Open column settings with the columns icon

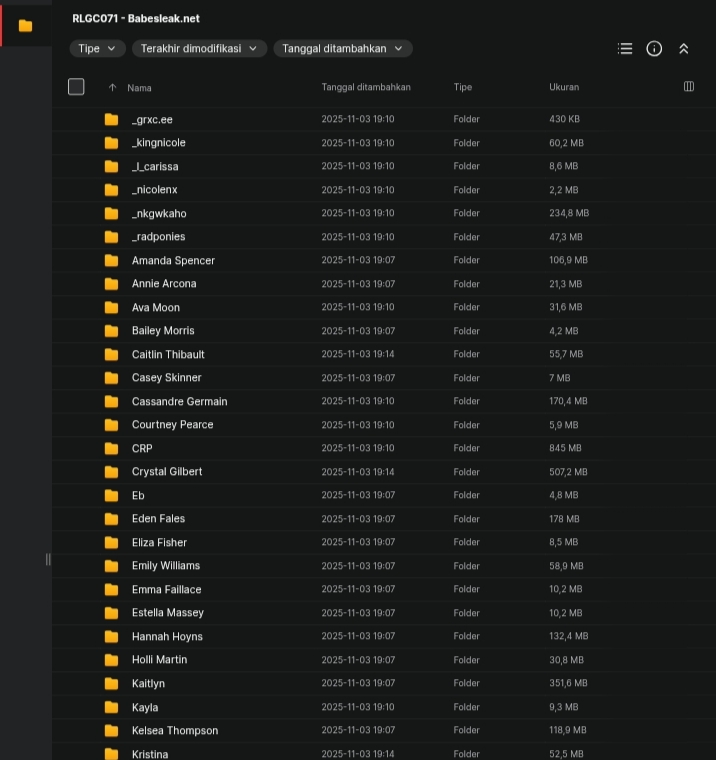pos(688,86)
